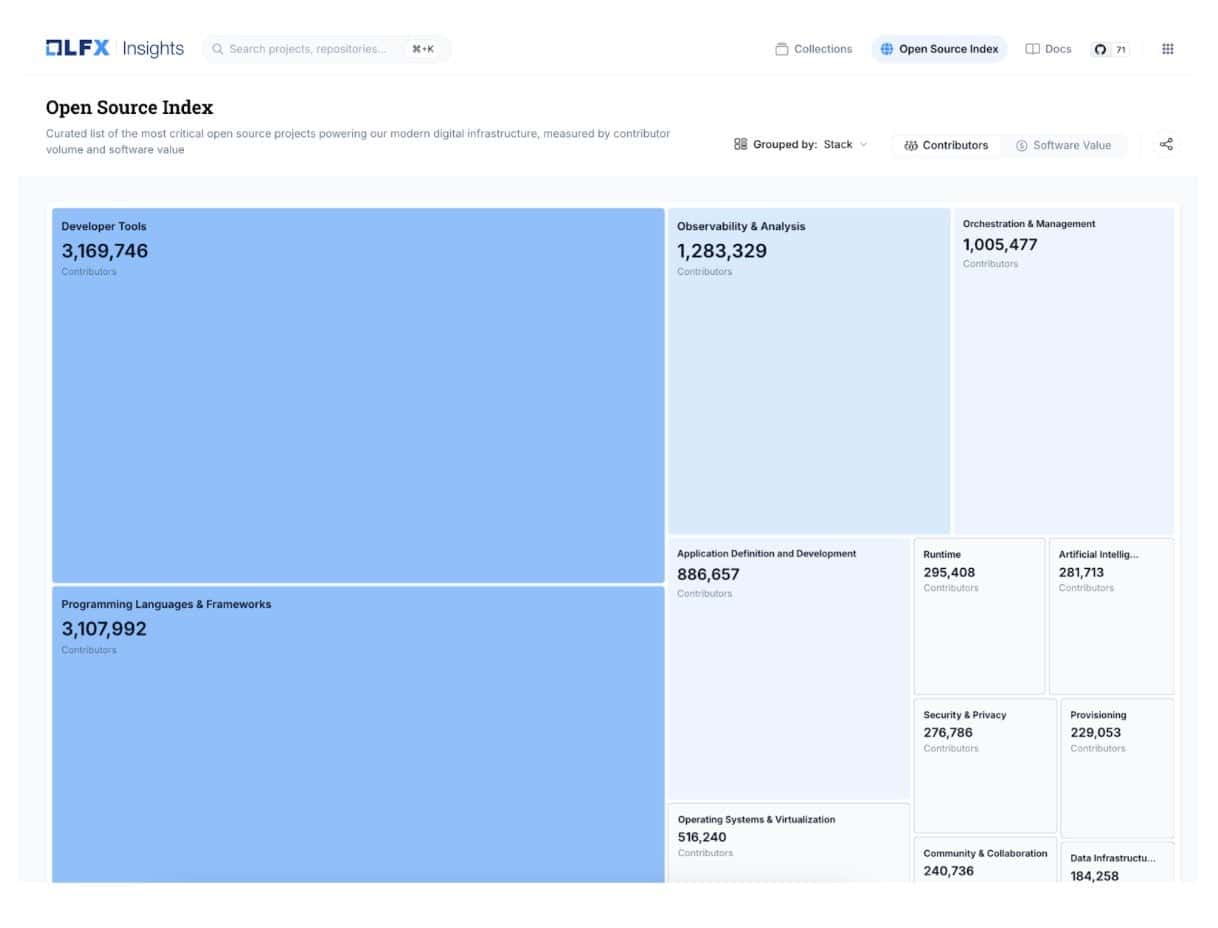Switch view to Software Value
1218x928 pixels.
[1063, 145]
